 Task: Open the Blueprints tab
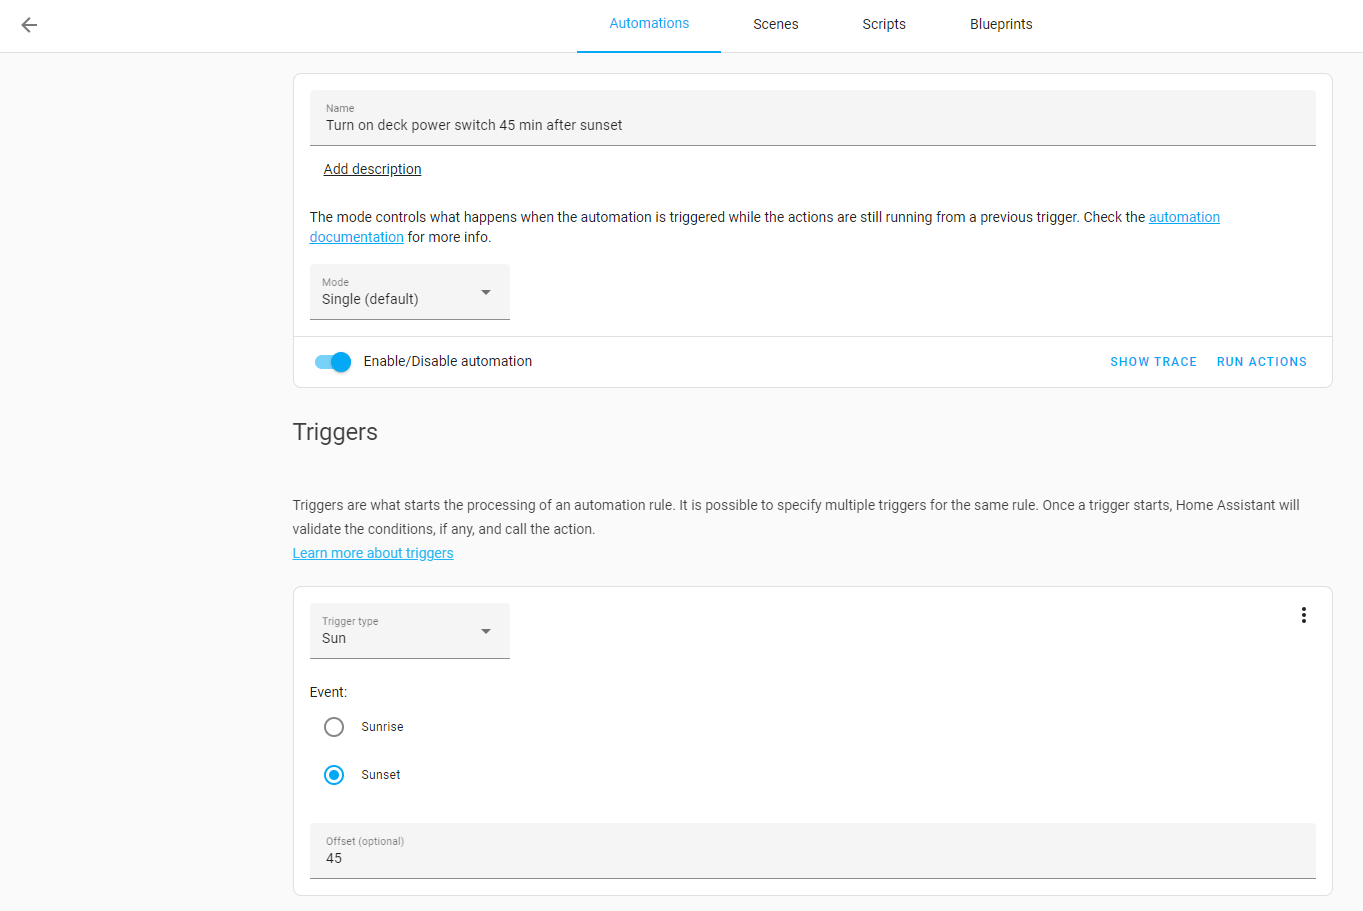point(1001,25)
